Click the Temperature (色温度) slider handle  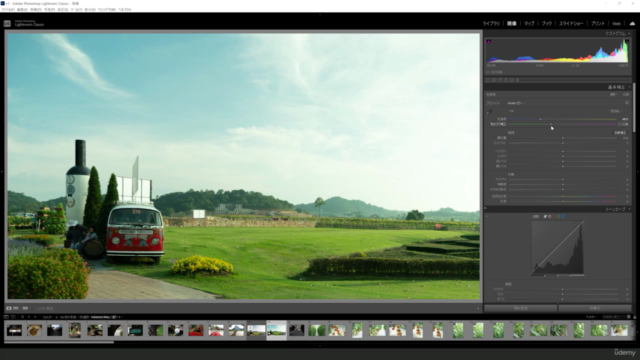pos(540,119)
